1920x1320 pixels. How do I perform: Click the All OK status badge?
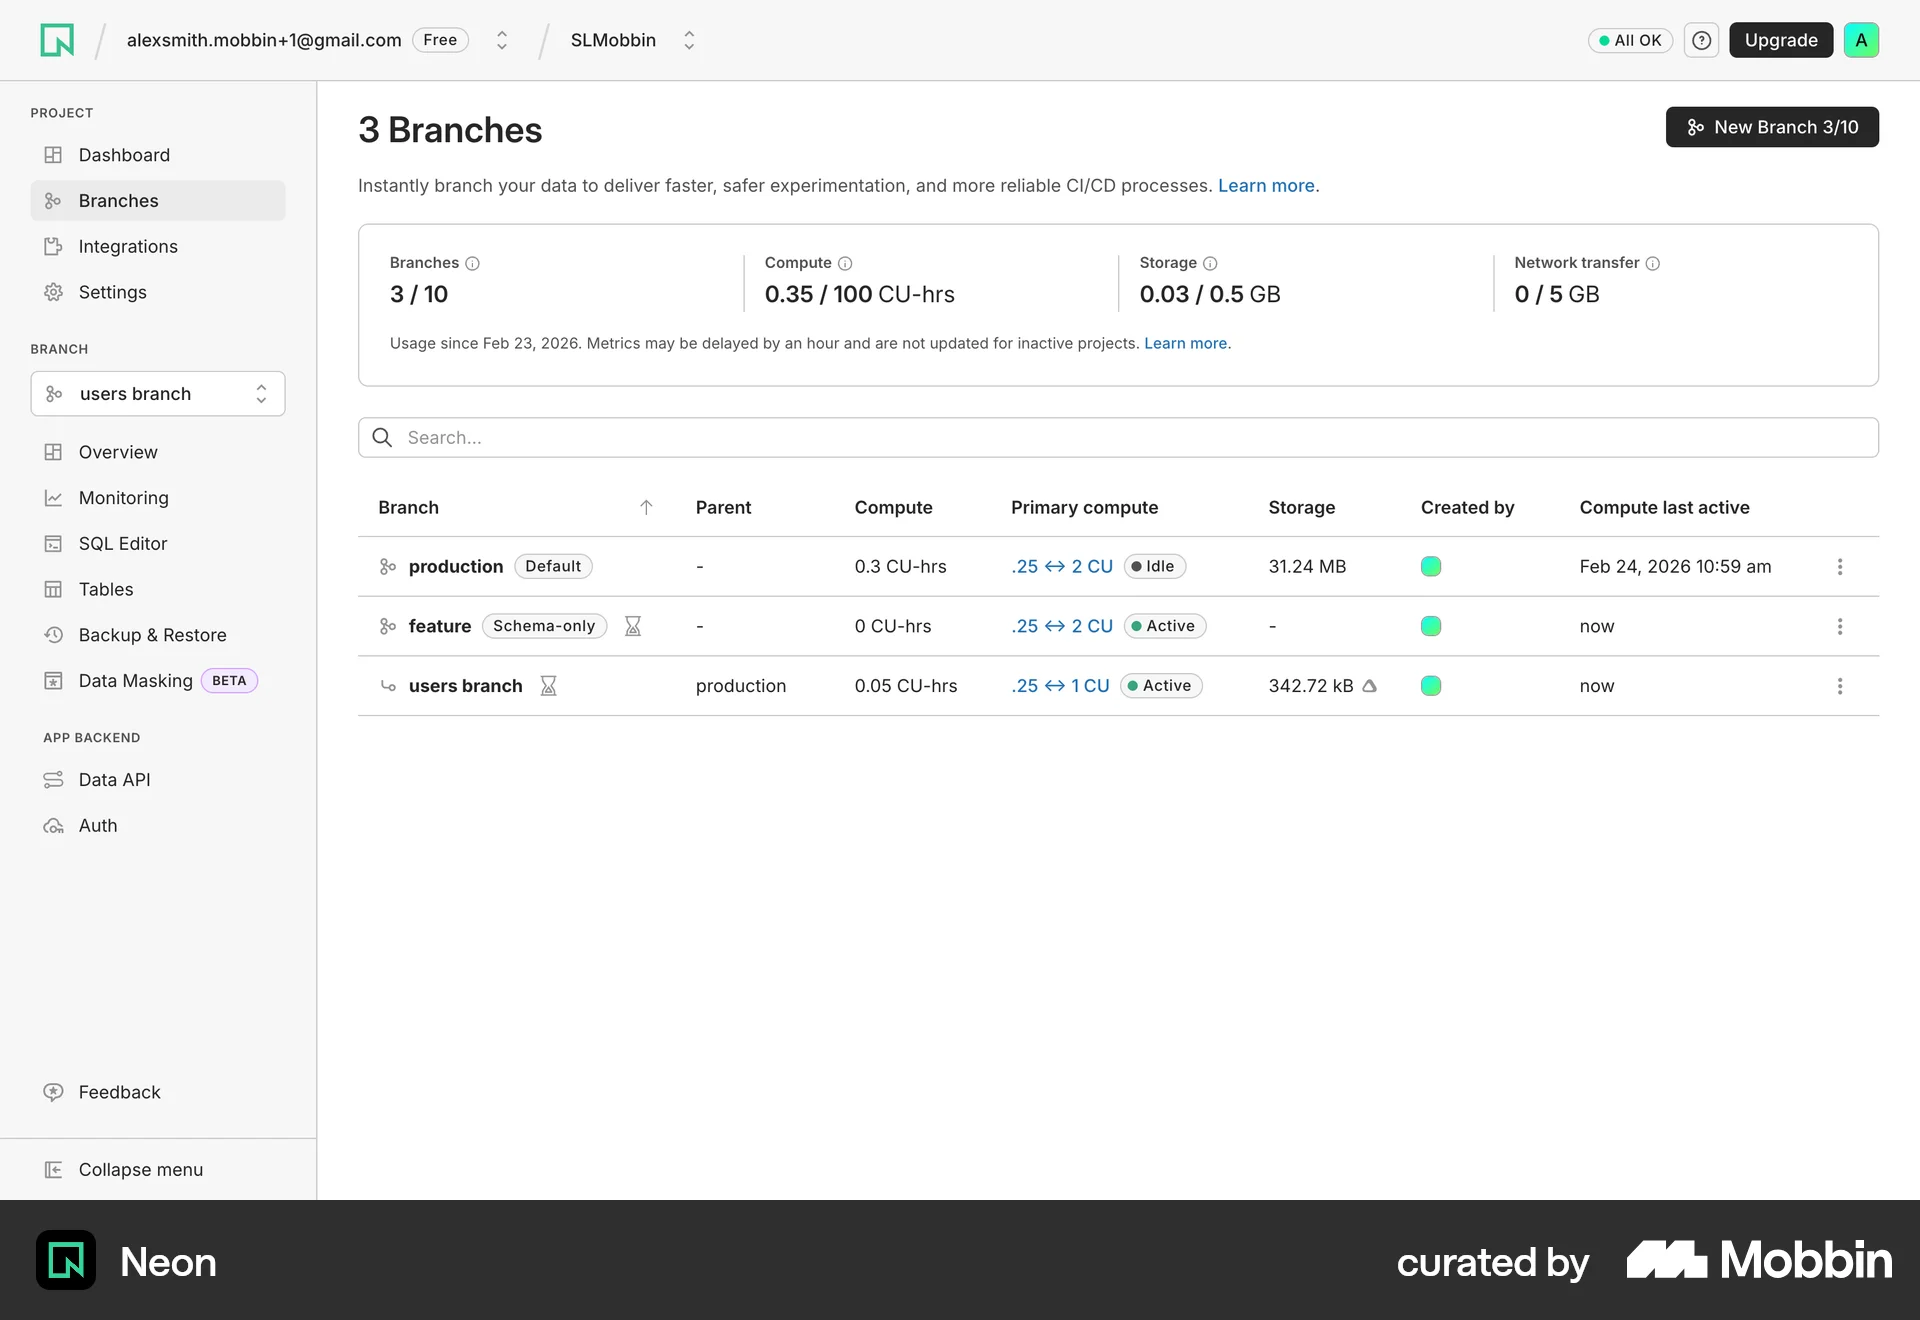point(1630,40)
